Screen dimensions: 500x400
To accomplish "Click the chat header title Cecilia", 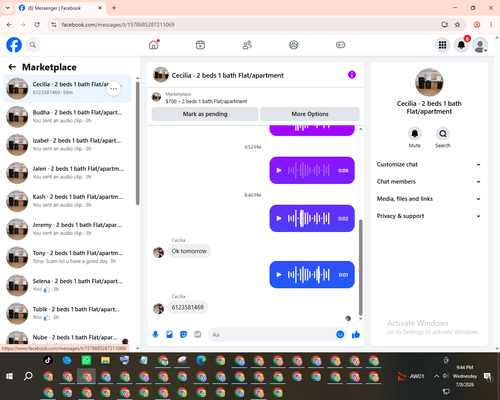I will point(228,75).
